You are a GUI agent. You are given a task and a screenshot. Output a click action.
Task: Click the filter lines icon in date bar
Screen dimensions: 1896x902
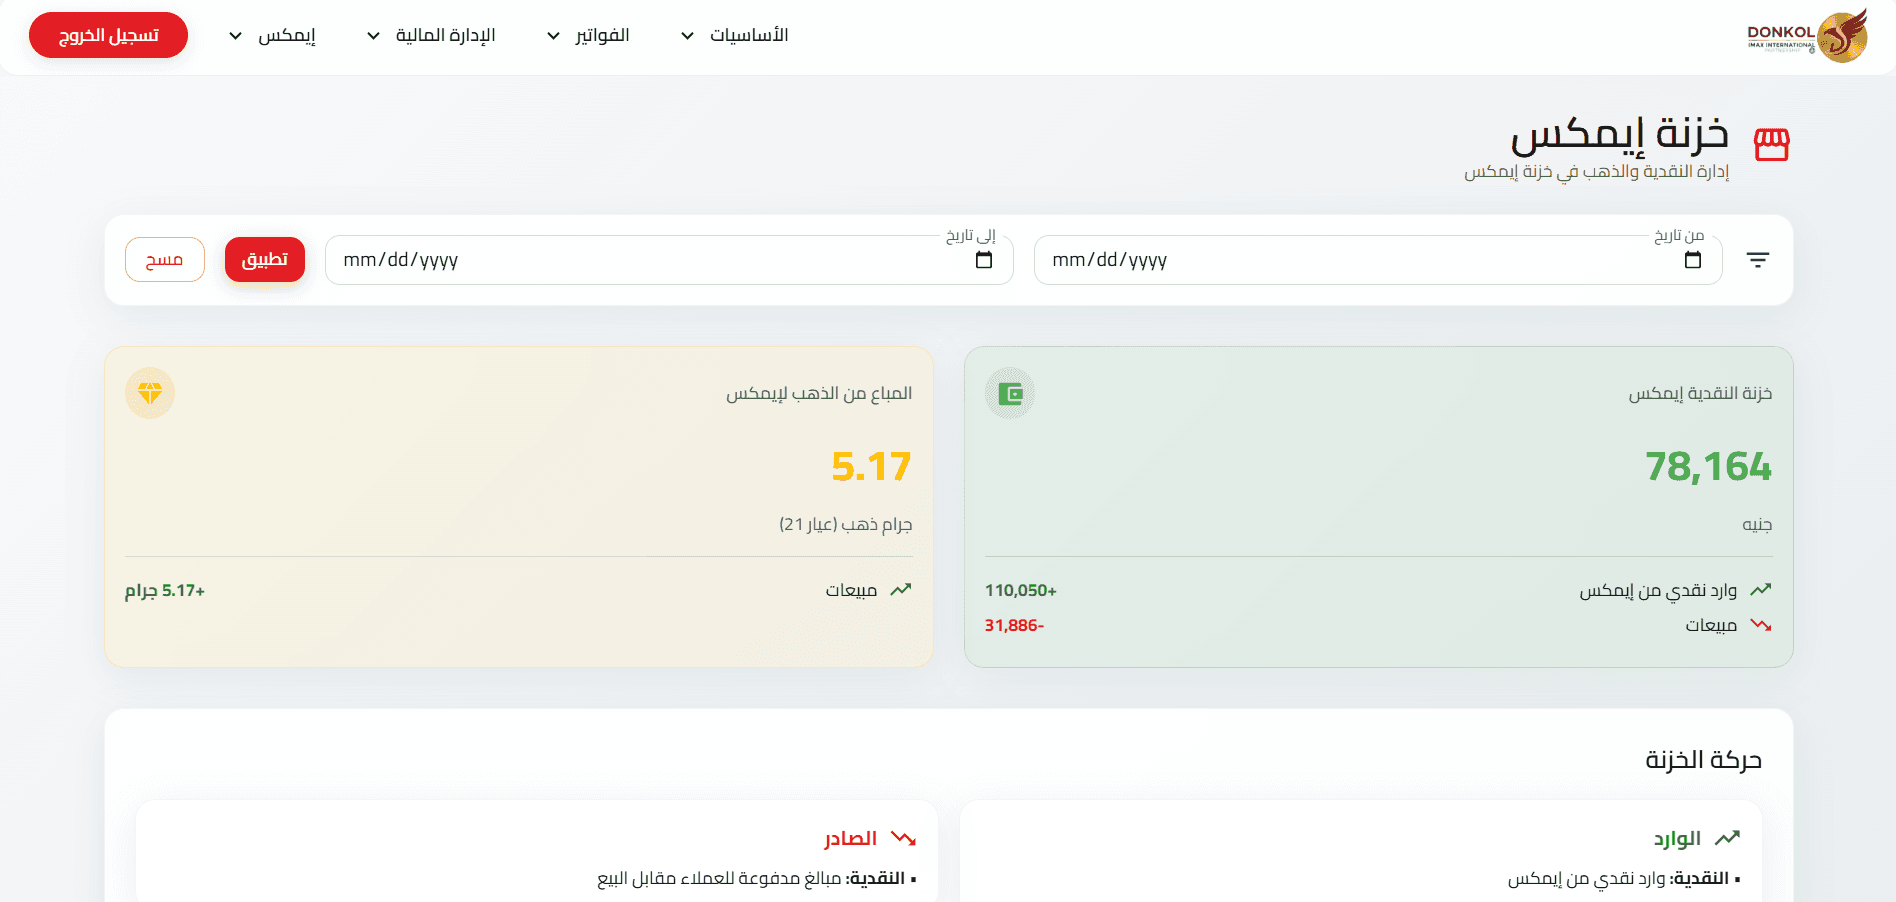click(x=1758, y=260)
